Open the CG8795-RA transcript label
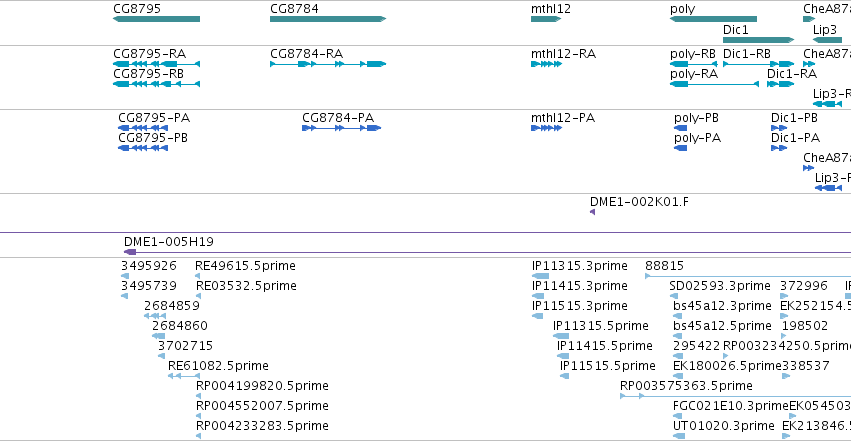Image resolution: width=851 pixels, height=441 pixels. (149, 54)
